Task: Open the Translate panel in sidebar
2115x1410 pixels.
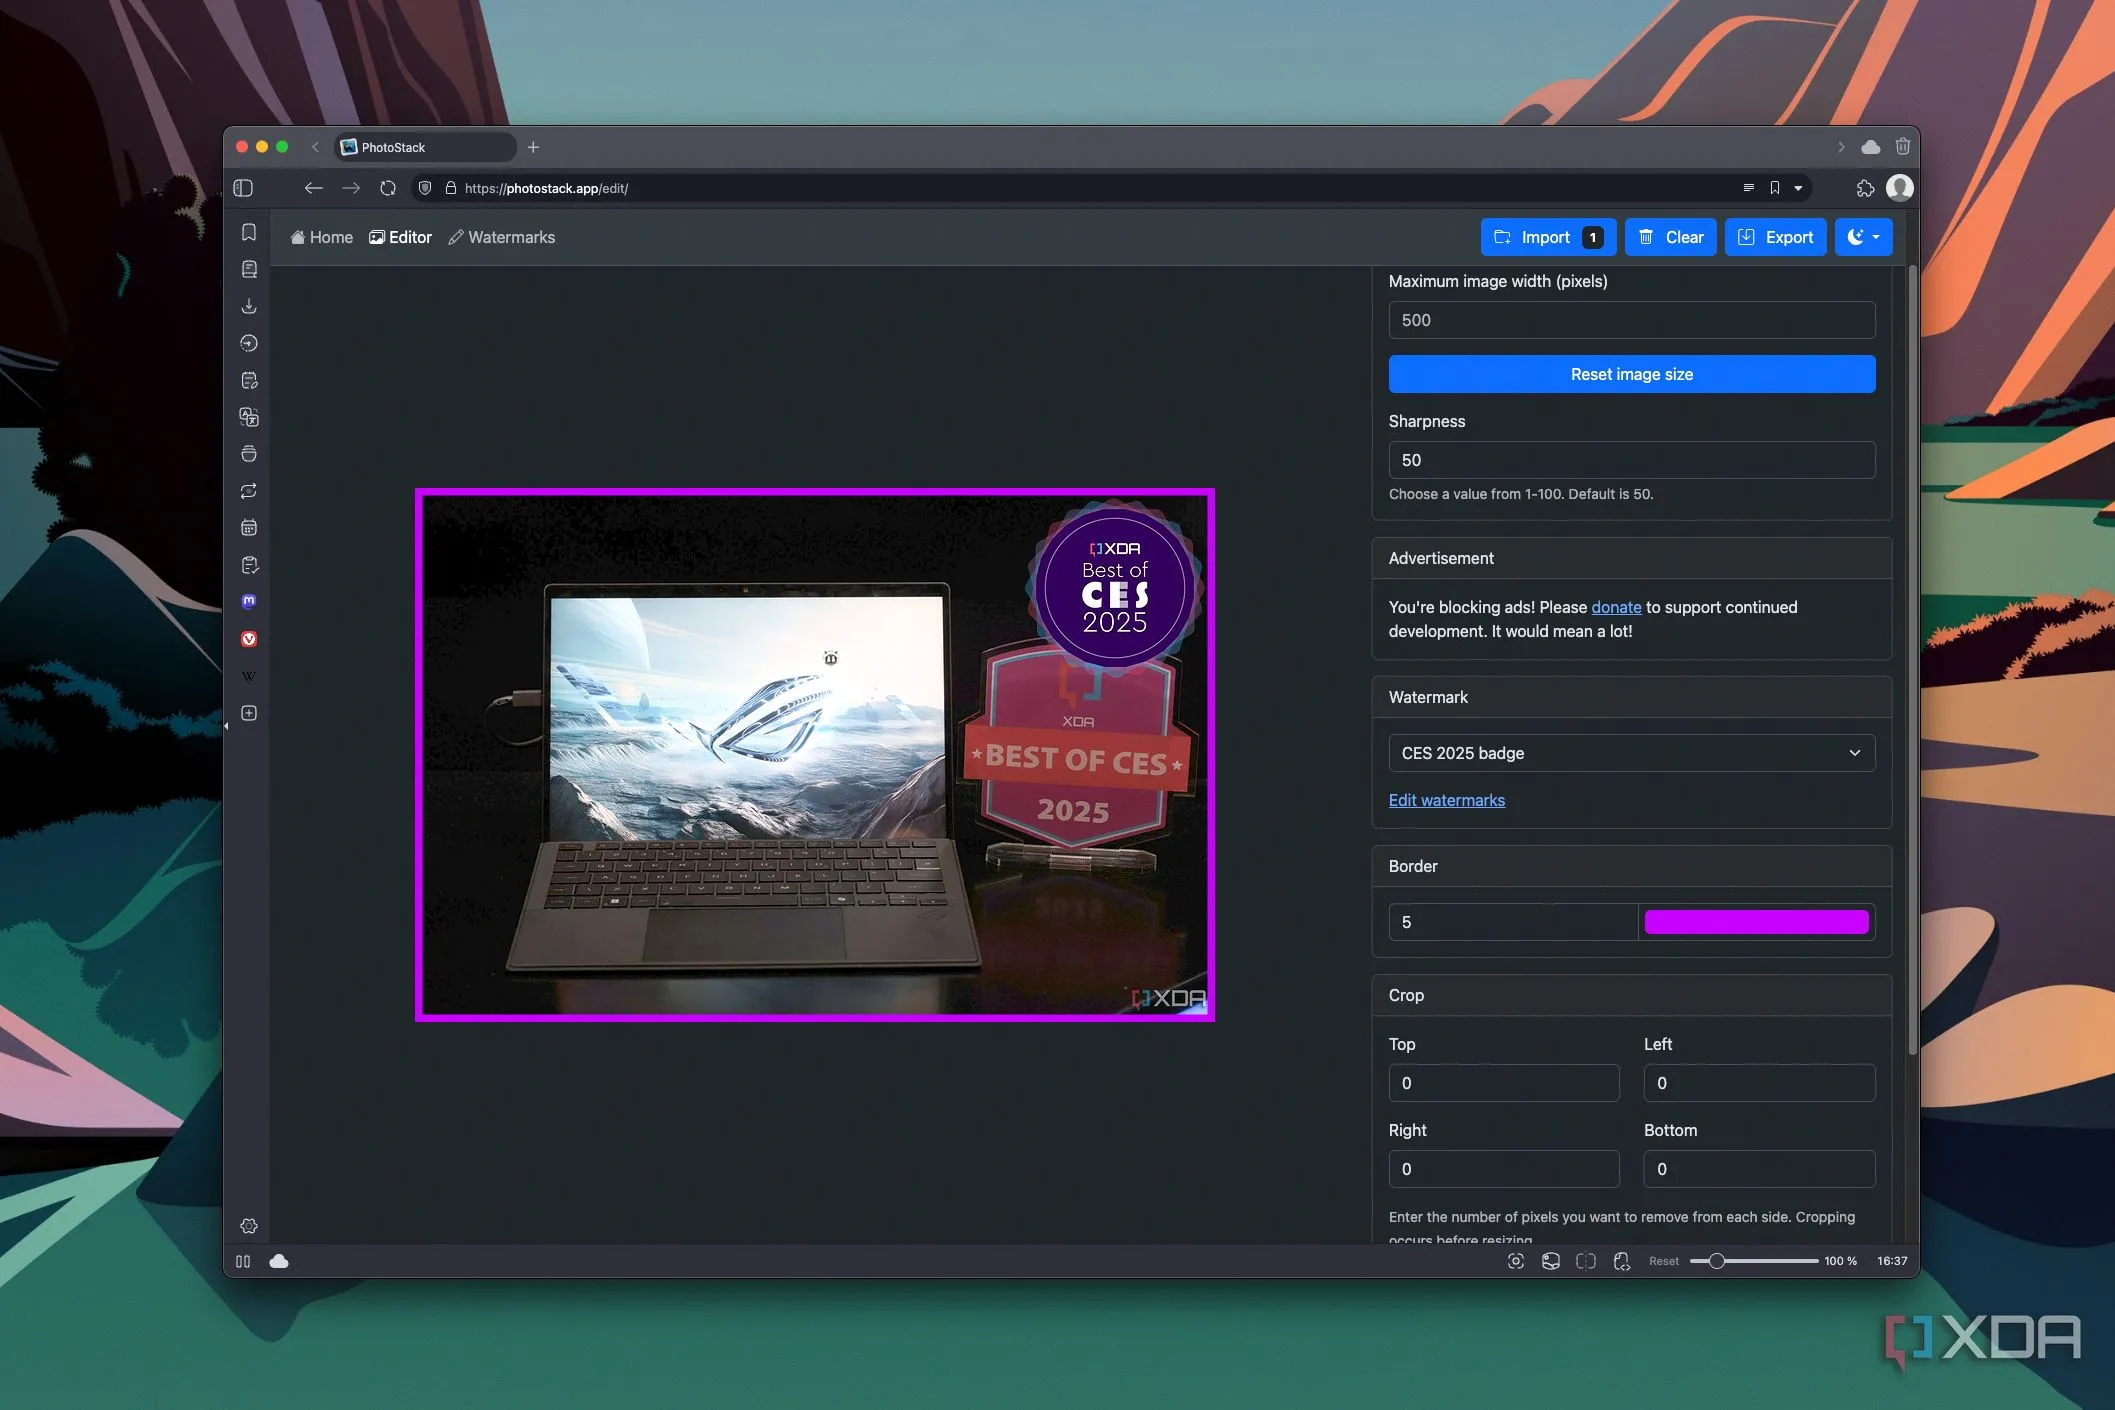Action: pyautogui.click(x=249, y=417)
